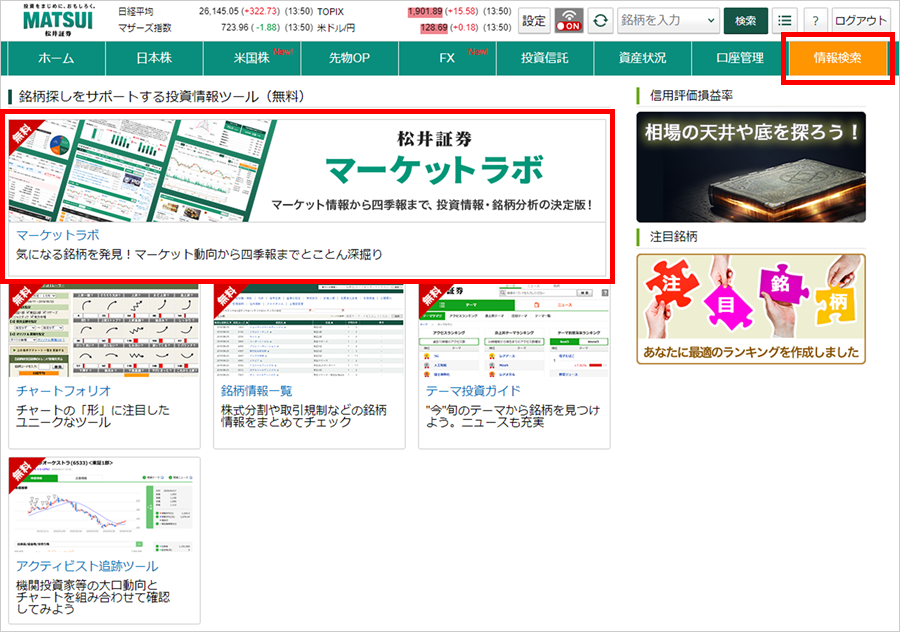The image size is (900, 632).
Task: Click the 機関投資家等の大口動向 description text
Action: coord(93,597)
